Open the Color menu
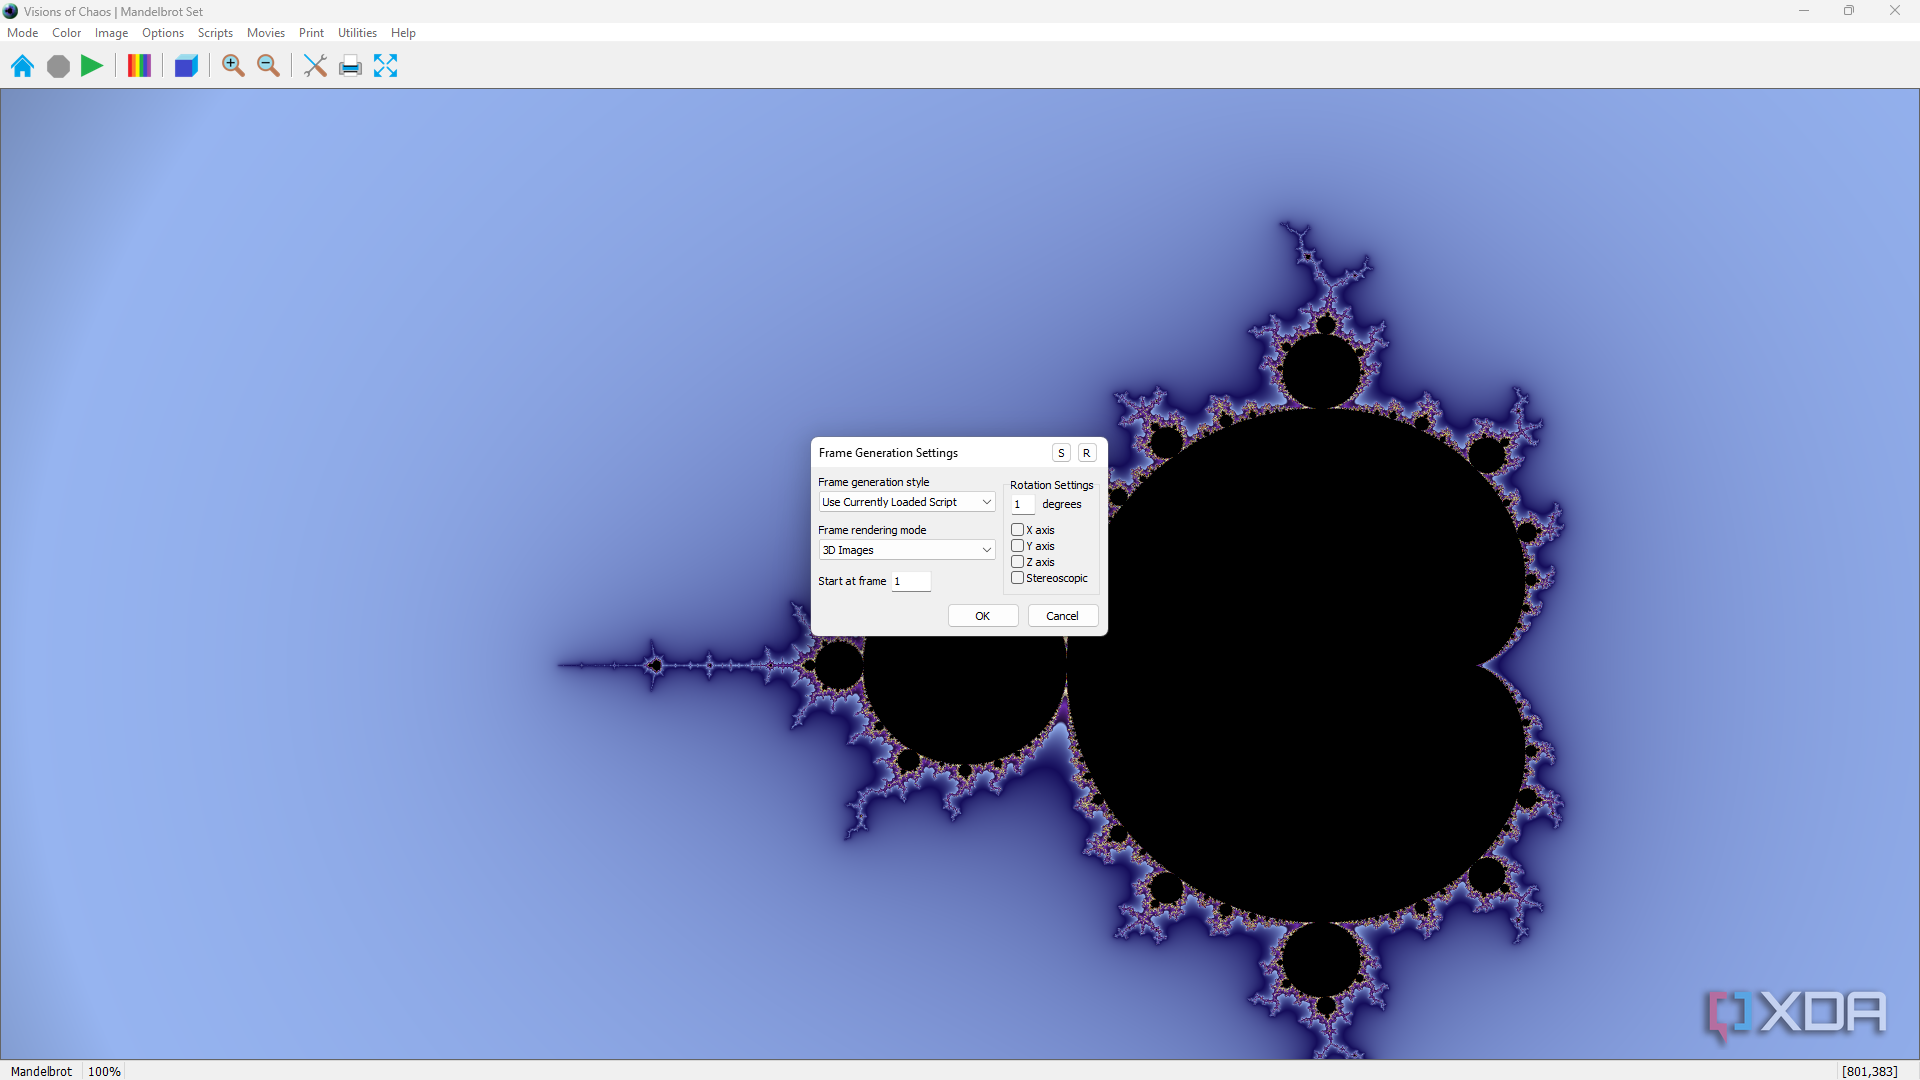The image size is (1920, 1080). (67, 33)
